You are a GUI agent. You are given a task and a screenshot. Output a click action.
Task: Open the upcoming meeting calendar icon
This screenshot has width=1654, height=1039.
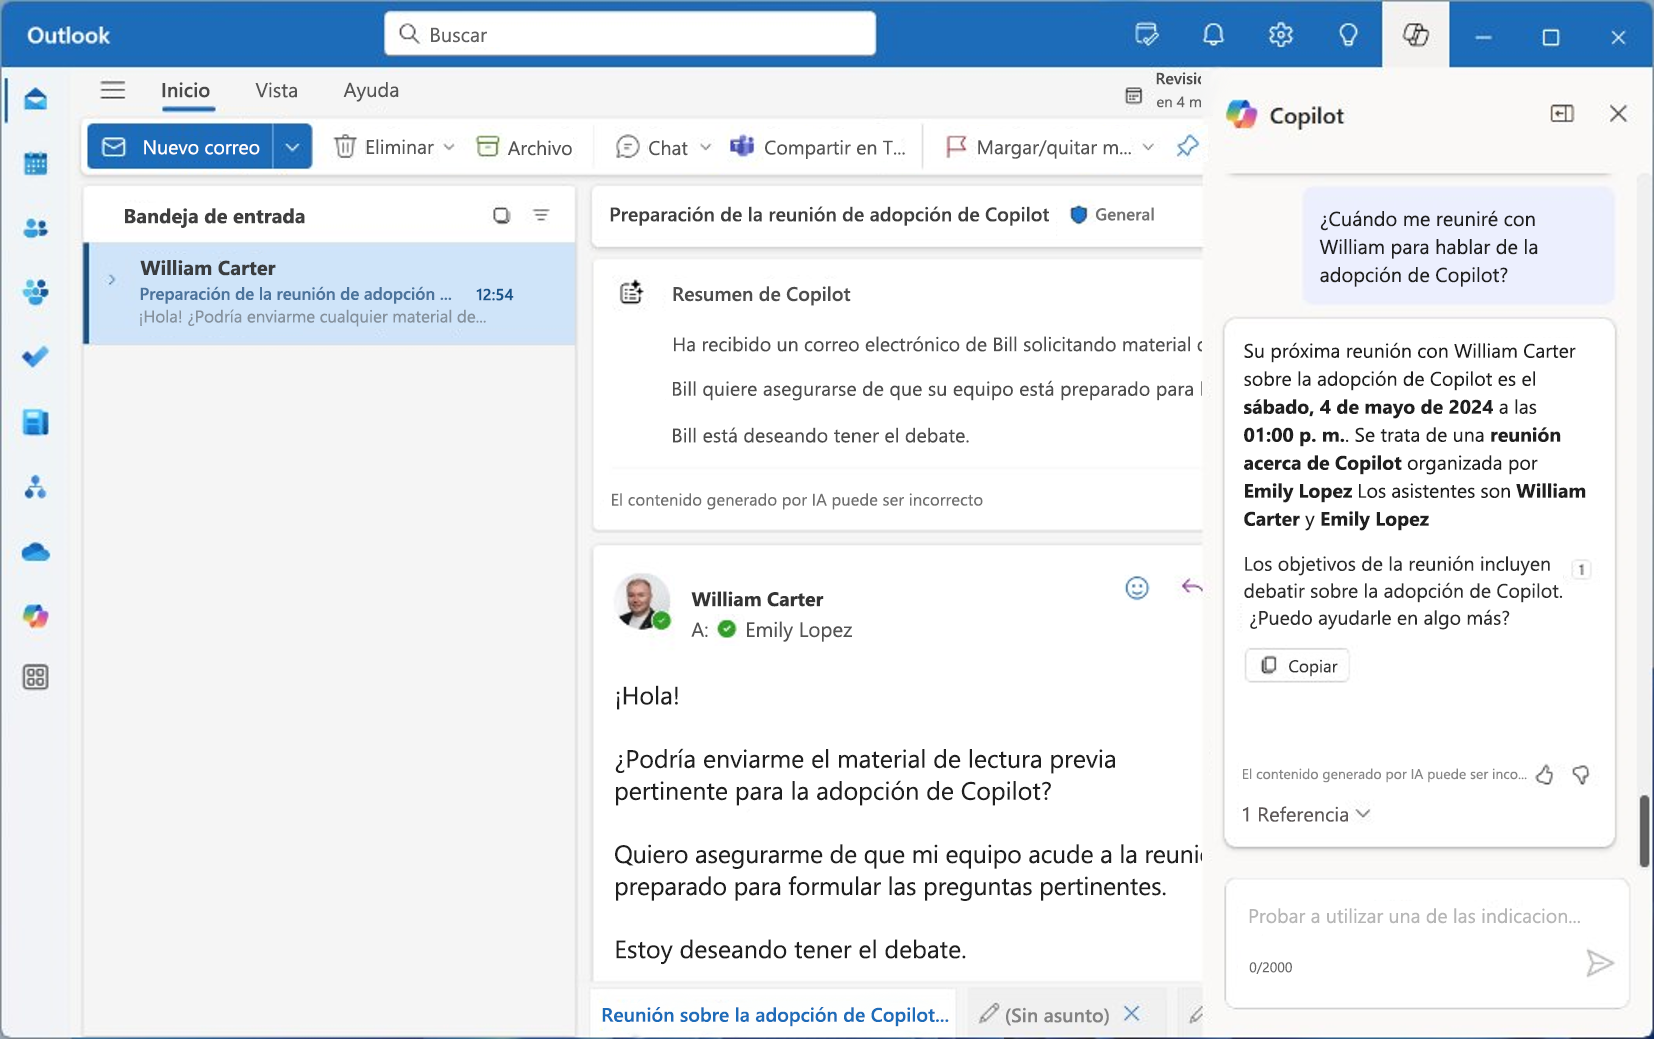[x=1134, y=96]
